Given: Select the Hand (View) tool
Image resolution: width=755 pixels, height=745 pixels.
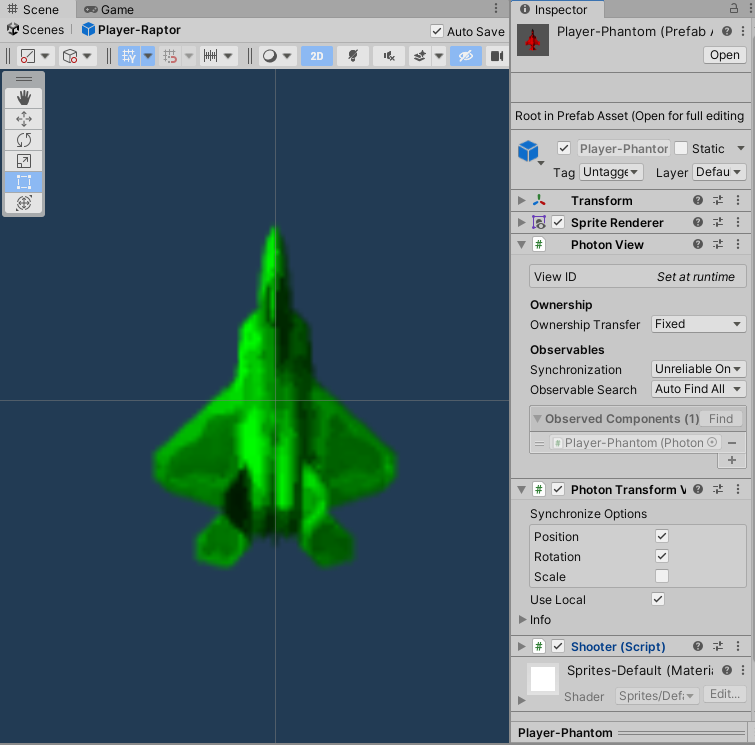Looking at the screenshot, I should [x=24, y=98].
